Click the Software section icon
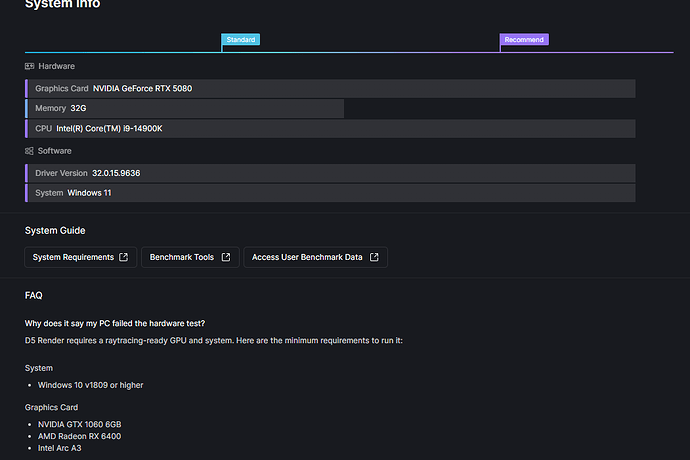Image resolution: width=690 pixels, height=460 pixels. tap(29, 151)
